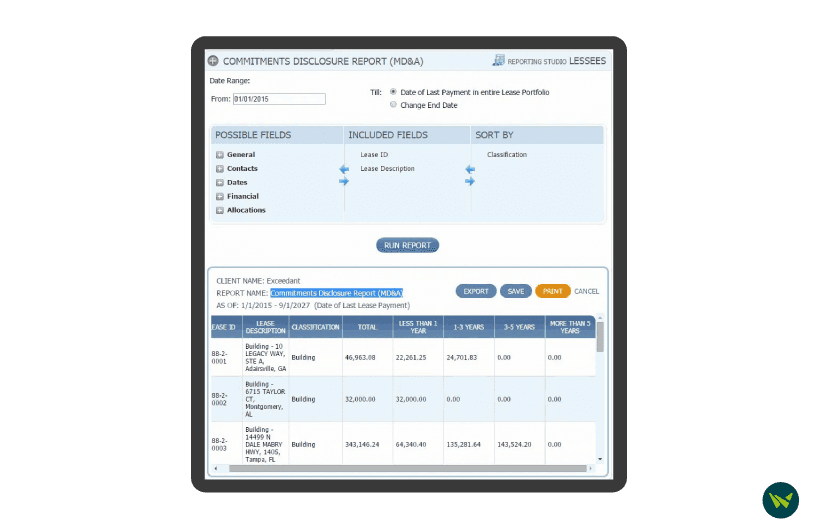Save the report
The image size is (818, 528).
(516, 291)
